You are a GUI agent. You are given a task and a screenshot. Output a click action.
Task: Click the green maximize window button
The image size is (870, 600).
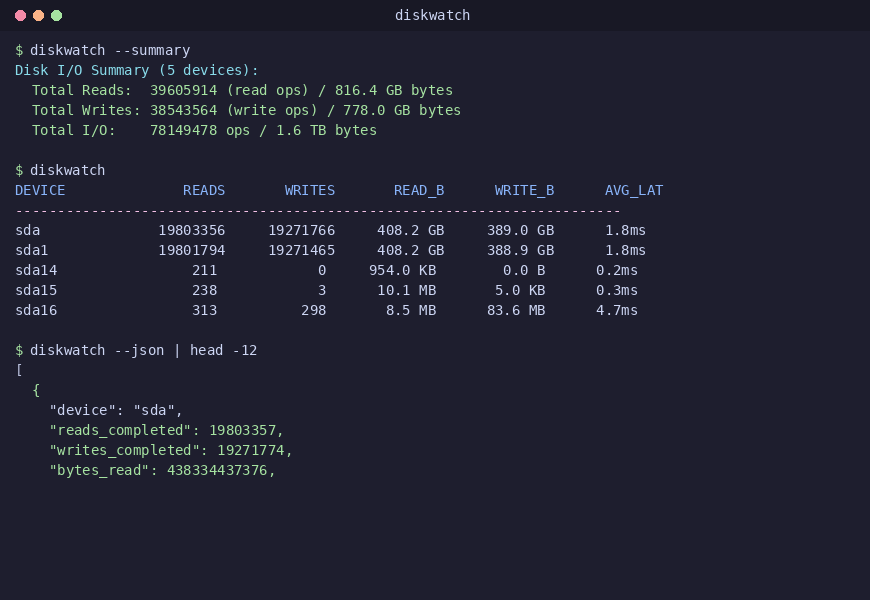(x=57, y=16)
